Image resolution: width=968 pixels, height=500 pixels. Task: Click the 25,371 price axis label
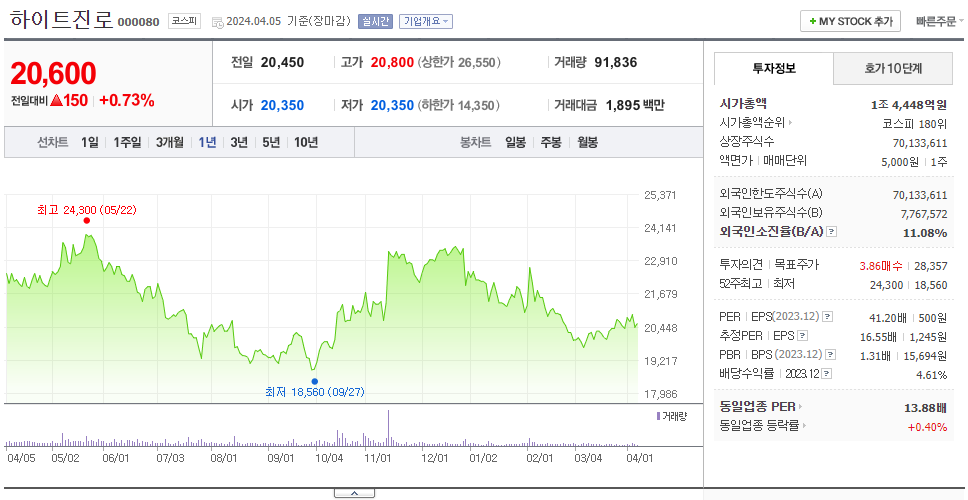660,195
